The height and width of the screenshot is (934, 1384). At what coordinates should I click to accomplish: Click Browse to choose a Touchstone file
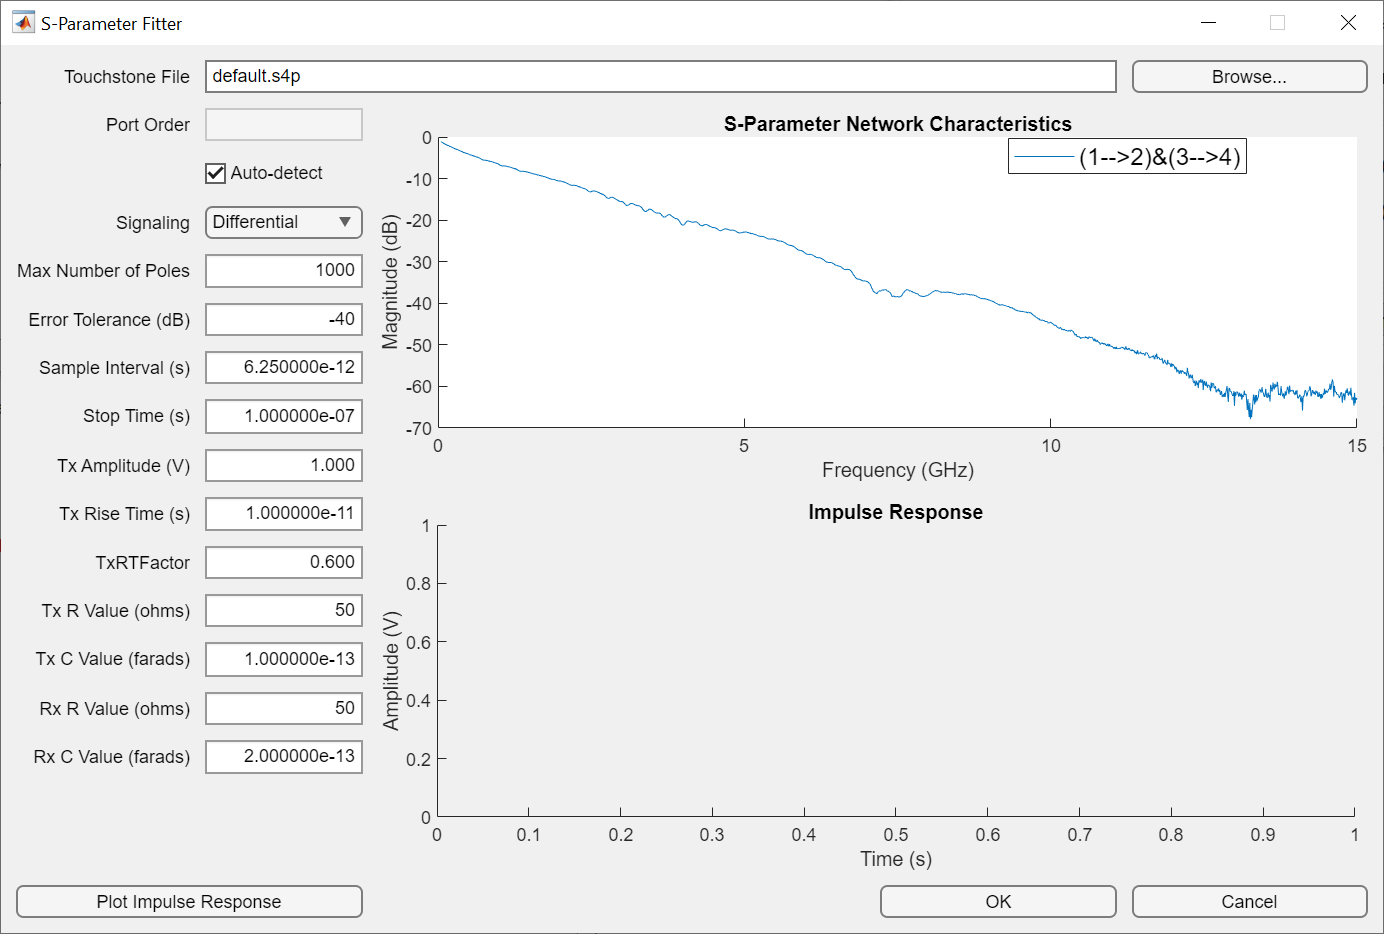click(1248, 76)
